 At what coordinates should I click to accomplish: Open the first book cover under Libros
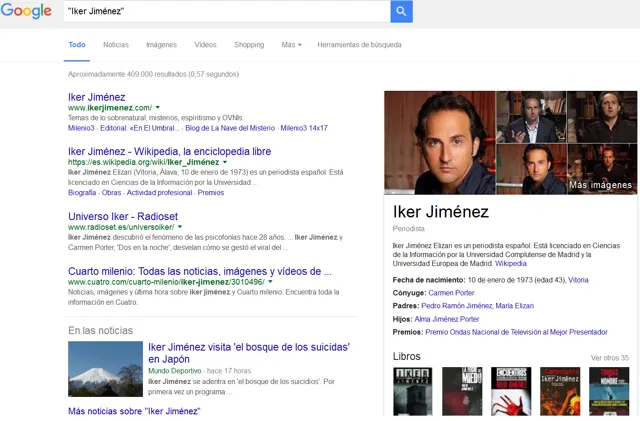pos(413,391)
